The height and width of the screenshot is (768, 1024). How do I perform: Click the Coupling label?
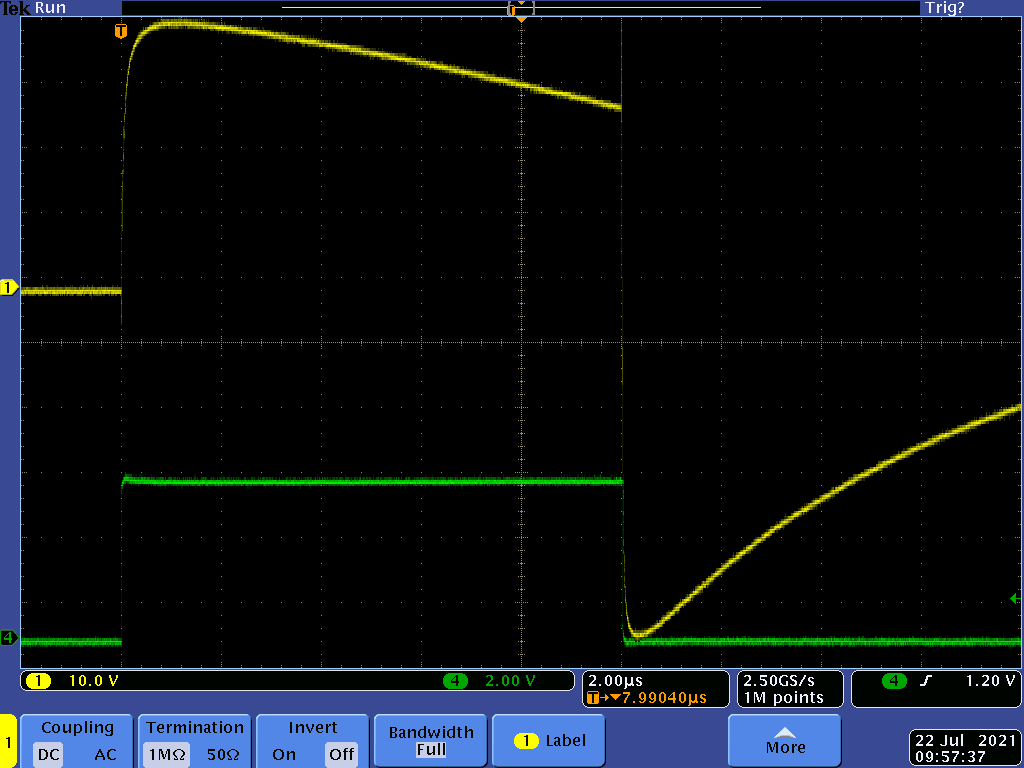[x=77, y=728]
